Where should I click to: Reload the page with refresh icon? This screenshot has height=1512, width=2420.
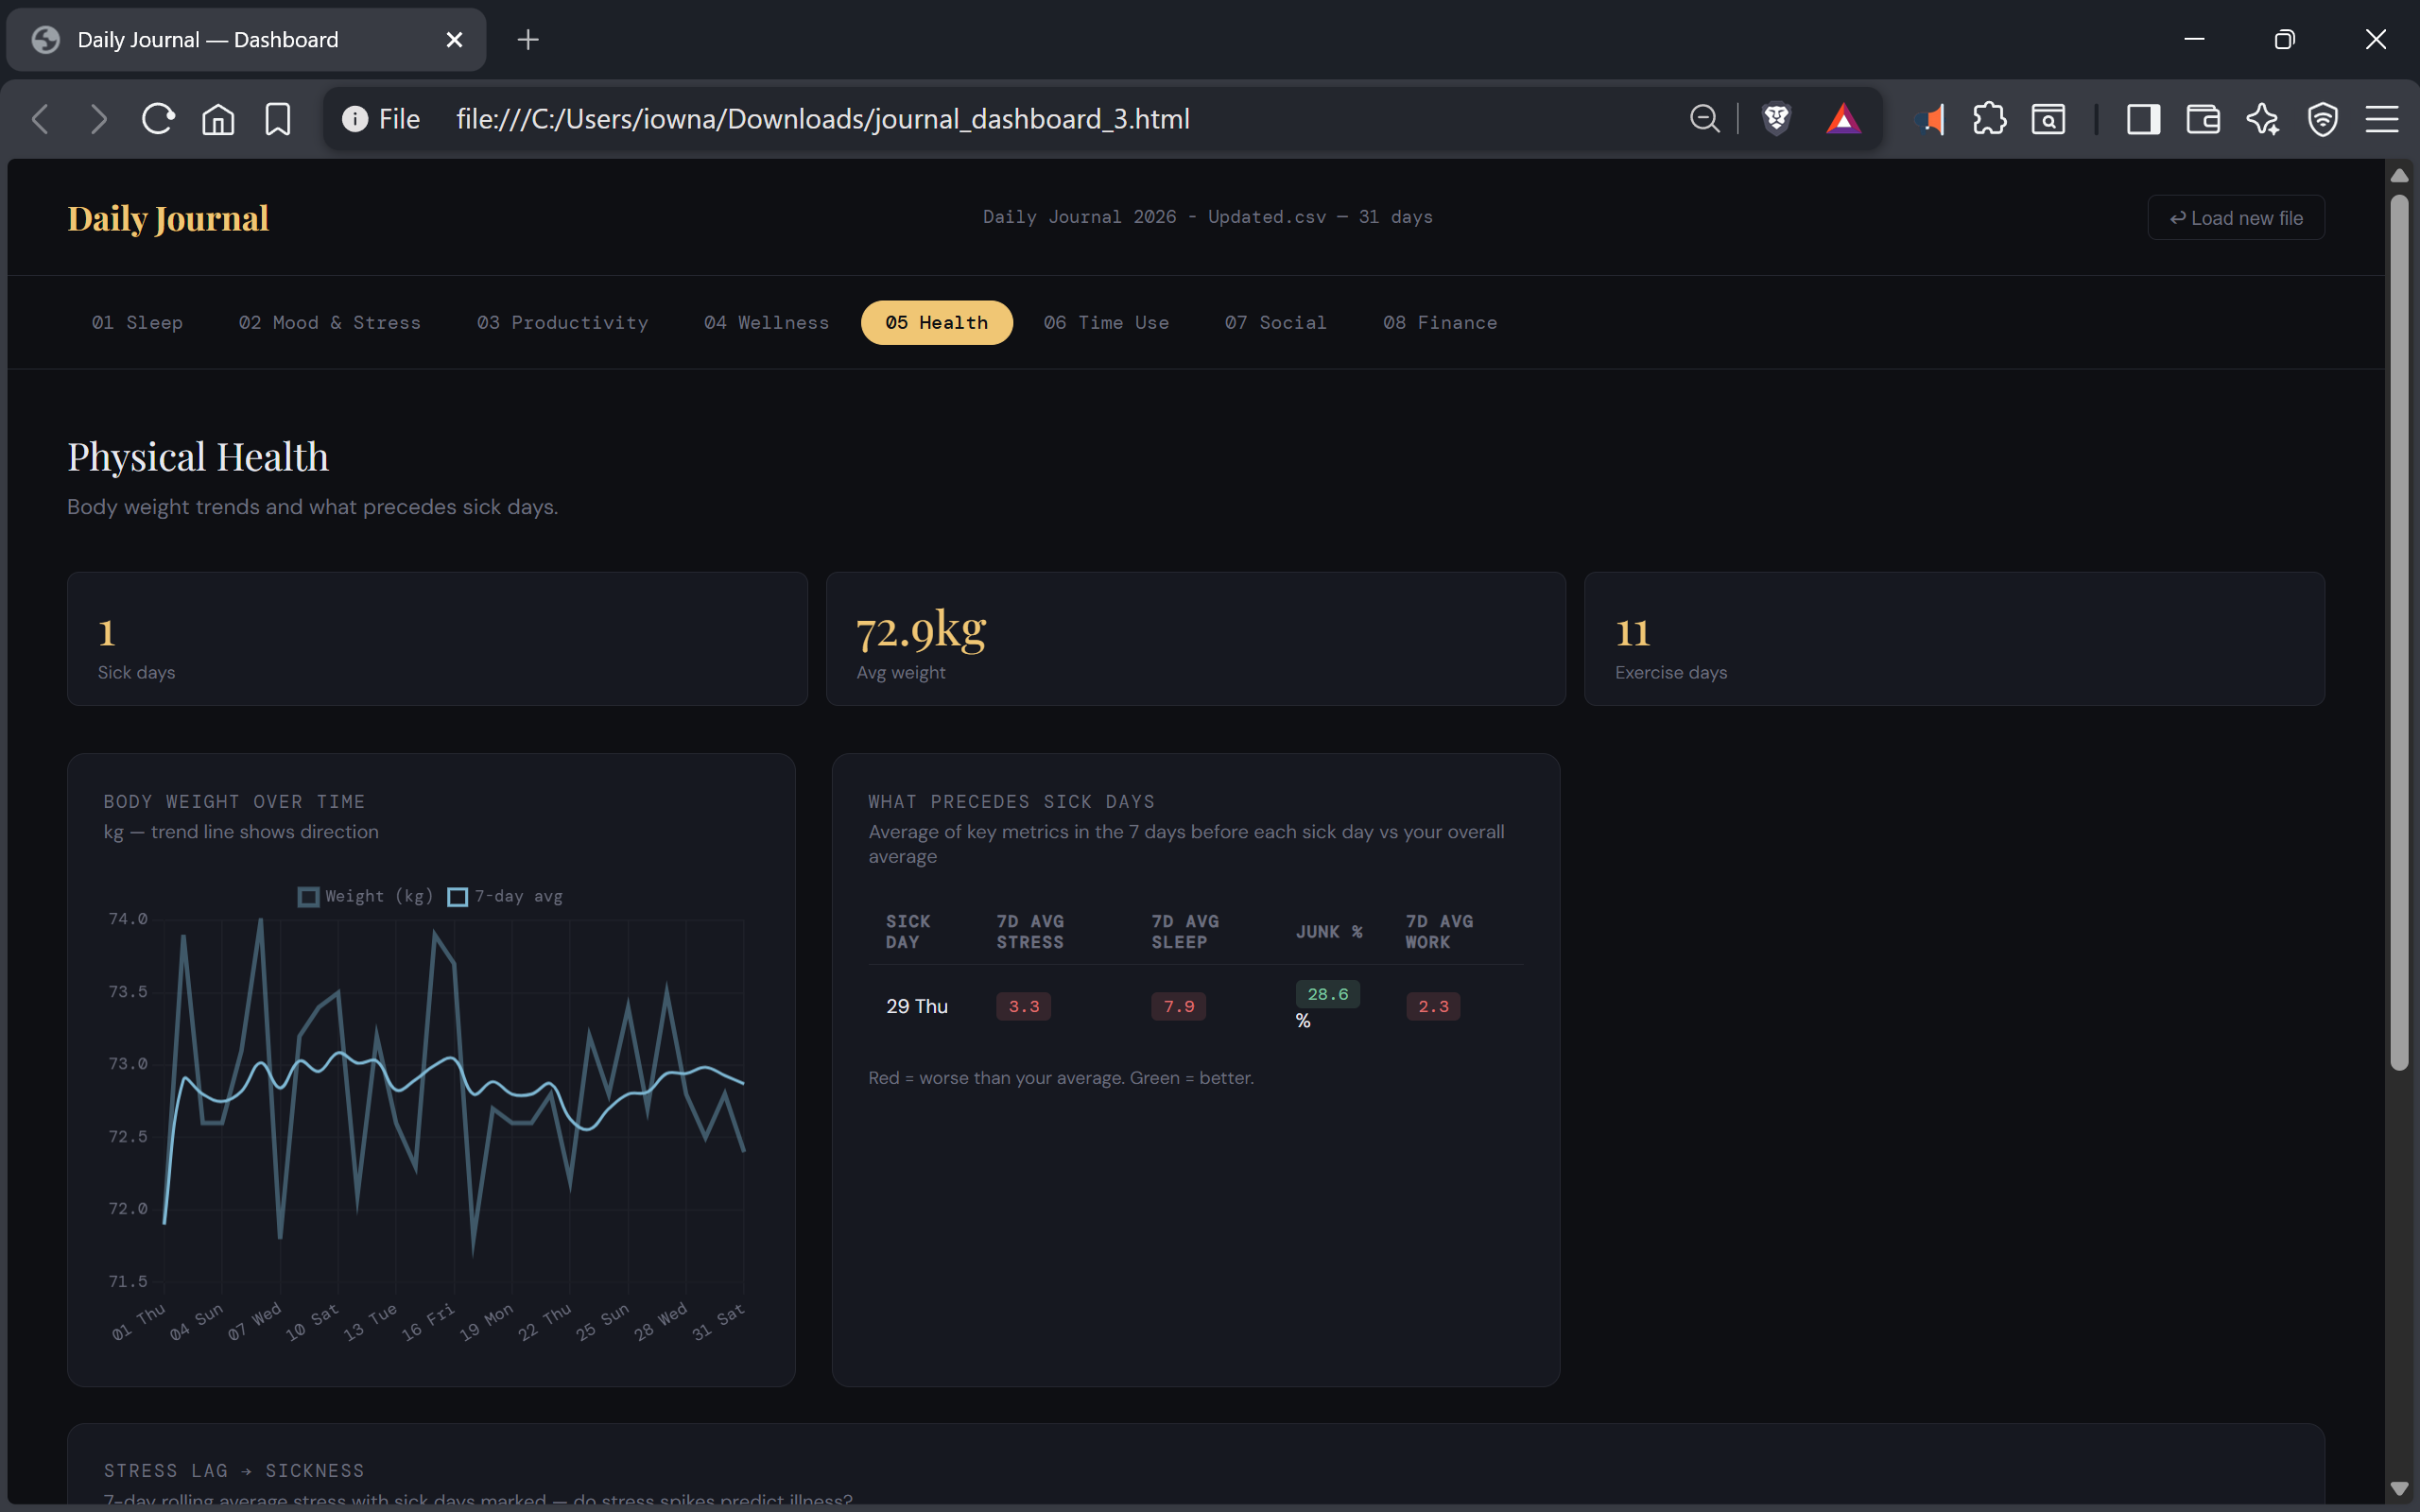click(158, 119)
